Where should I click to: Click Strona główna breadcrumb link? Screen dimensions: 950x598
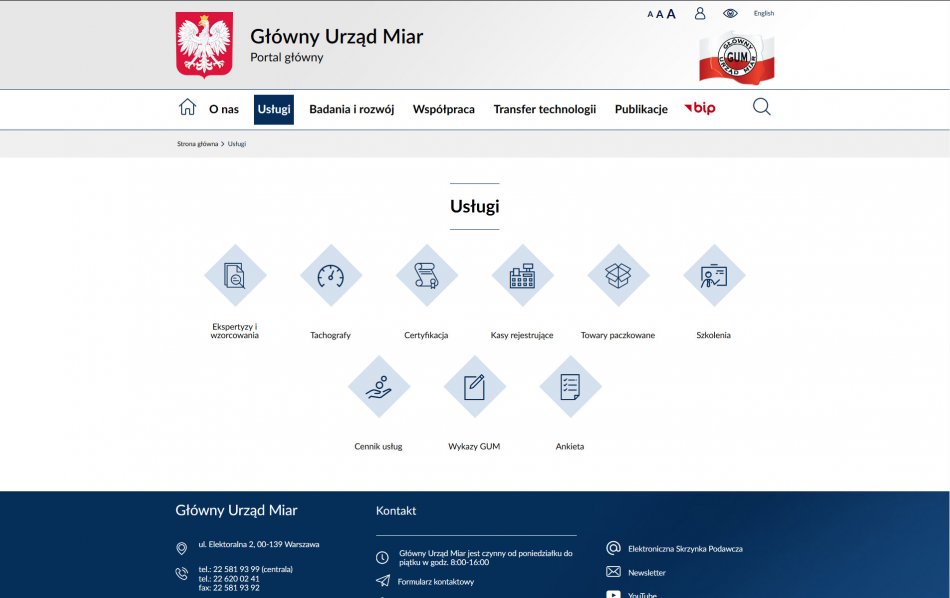pos(197,144)
